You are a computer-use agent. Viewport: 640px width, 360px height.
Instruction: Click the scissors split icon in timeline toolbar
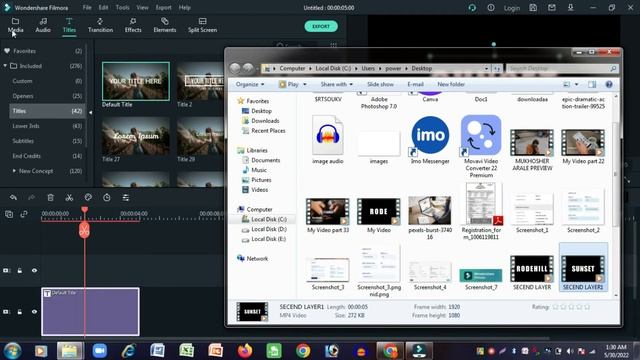click(x=69, y=198)
